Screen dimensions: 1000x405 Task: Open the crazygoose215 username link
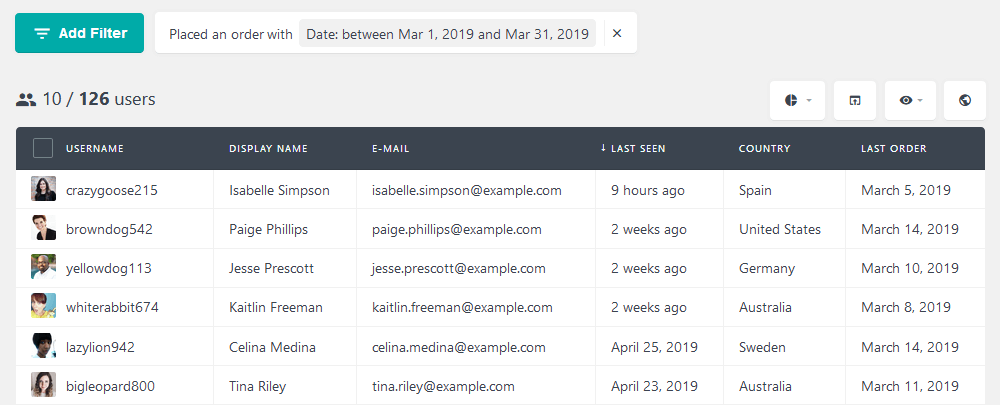coord(112,190)
